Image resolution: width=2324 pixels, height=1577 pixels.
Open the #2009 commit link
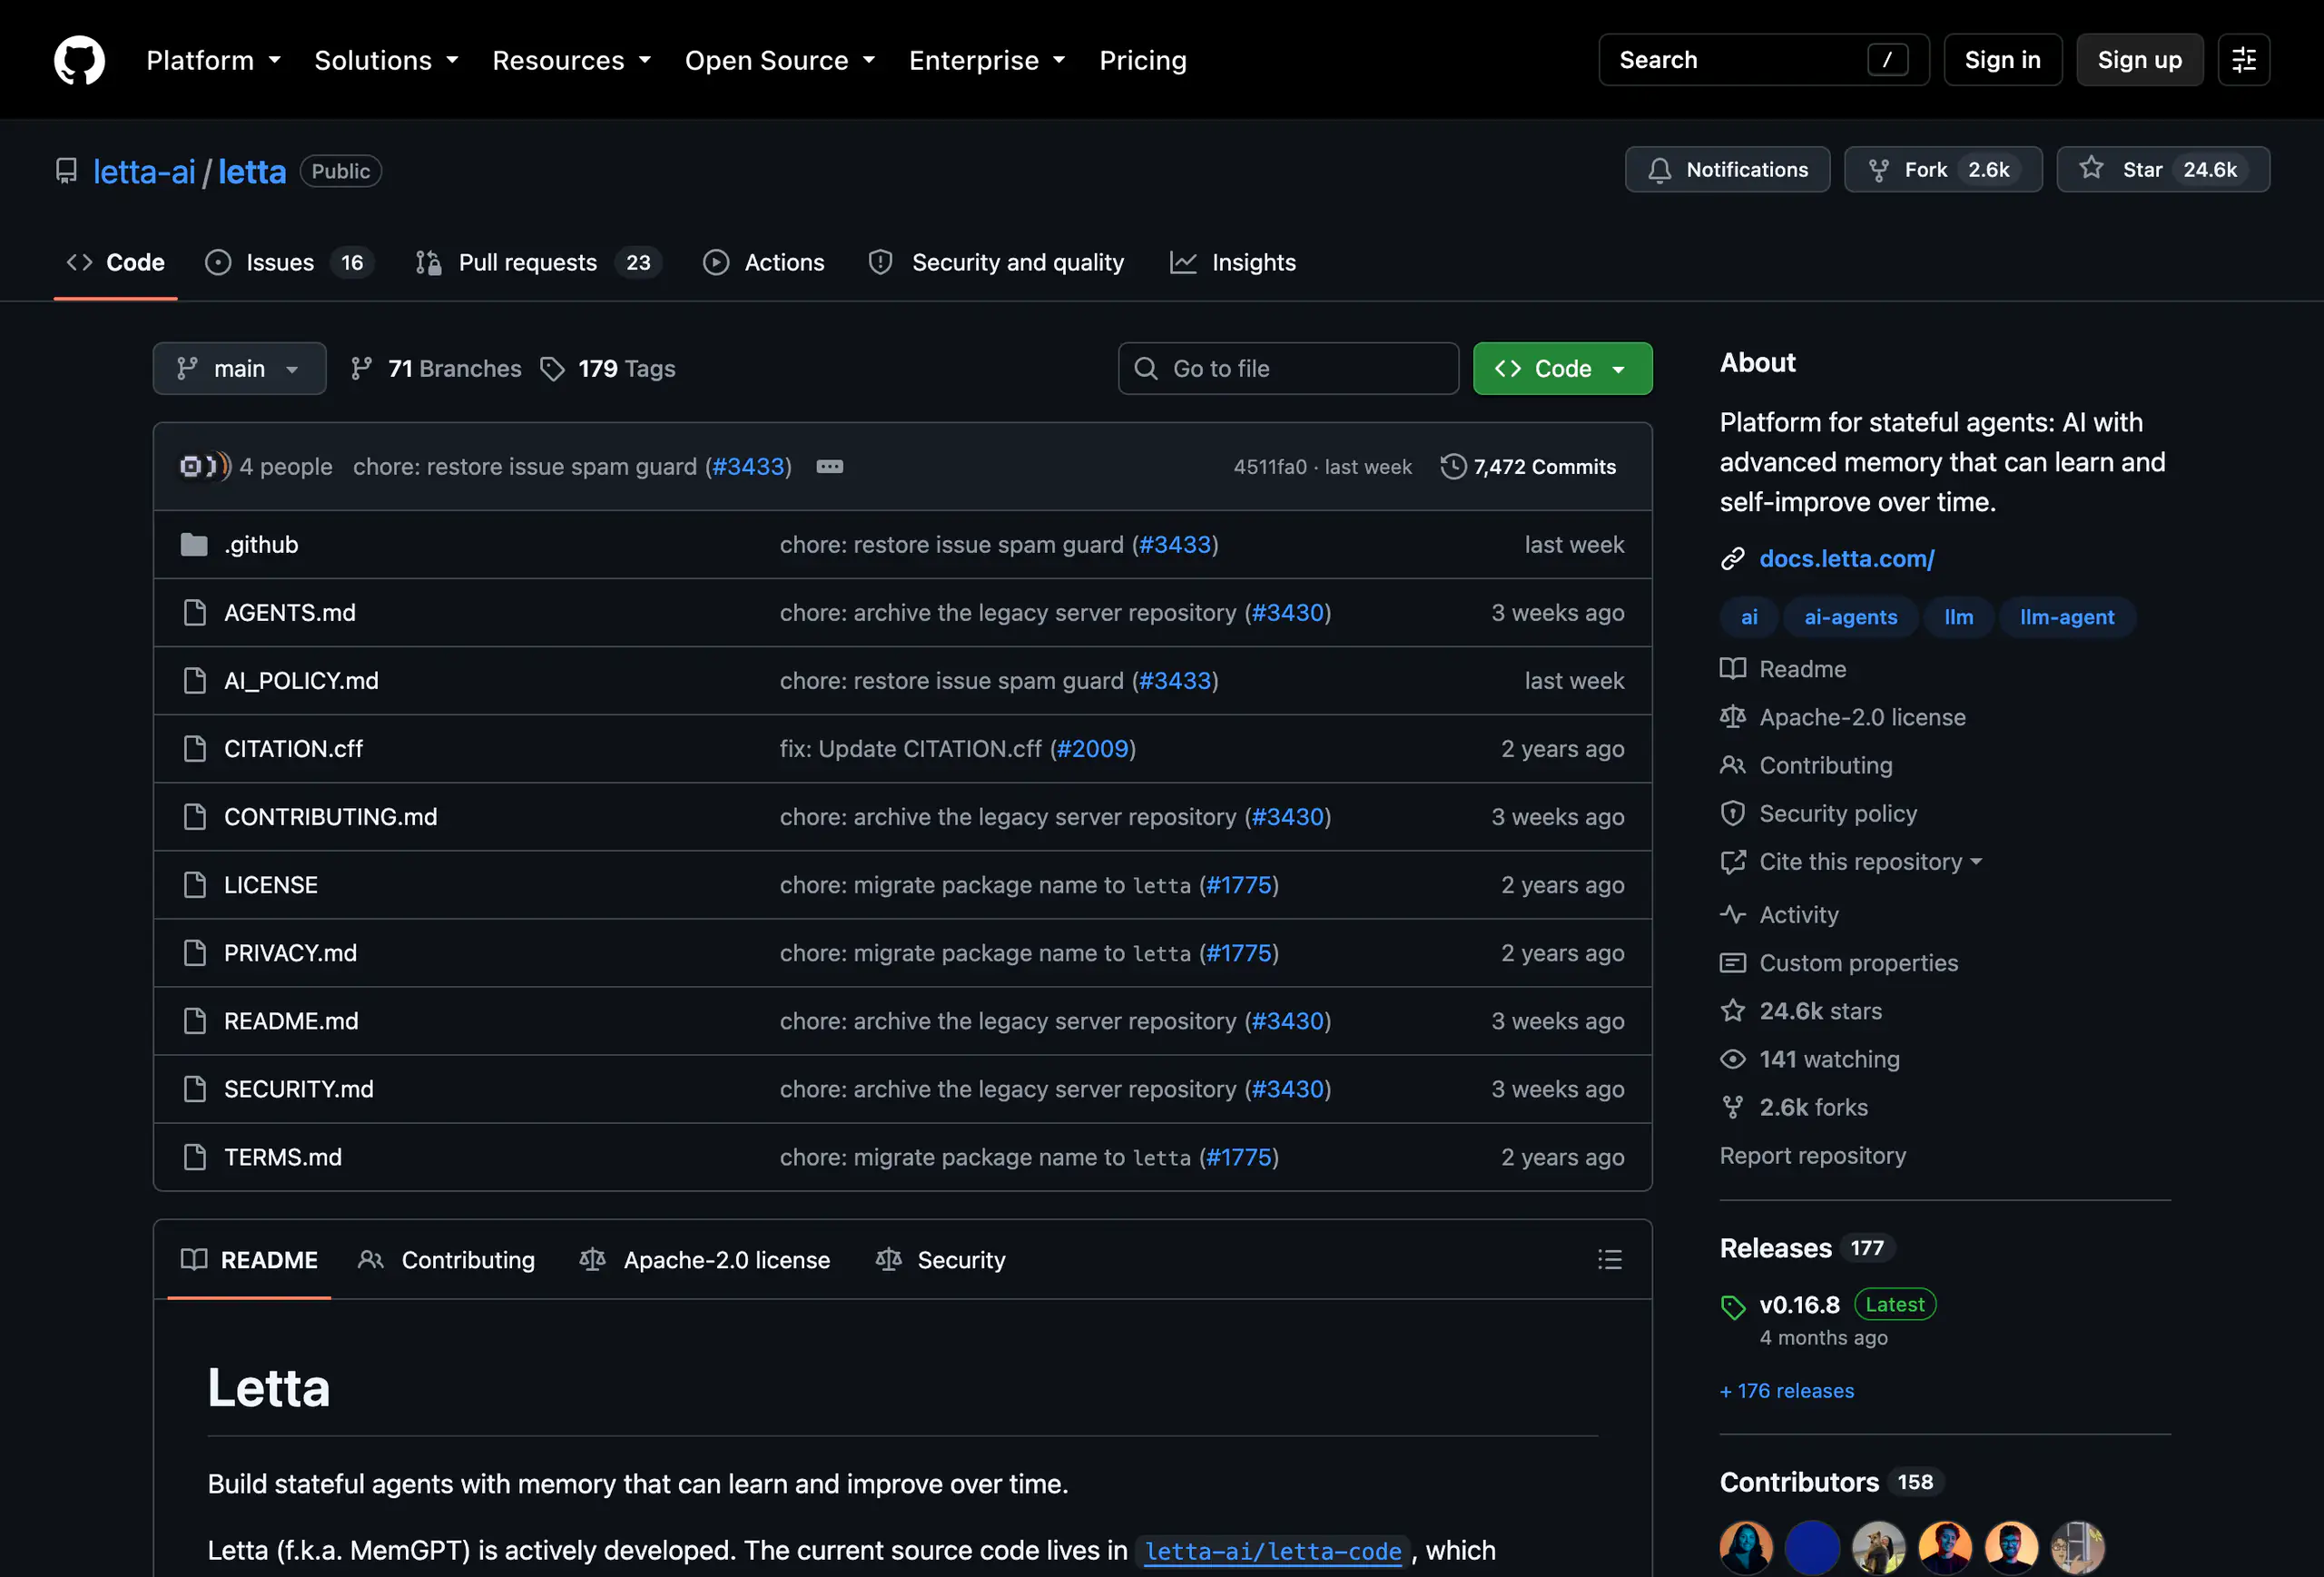pyautogui.click(x=1092, y=749)
